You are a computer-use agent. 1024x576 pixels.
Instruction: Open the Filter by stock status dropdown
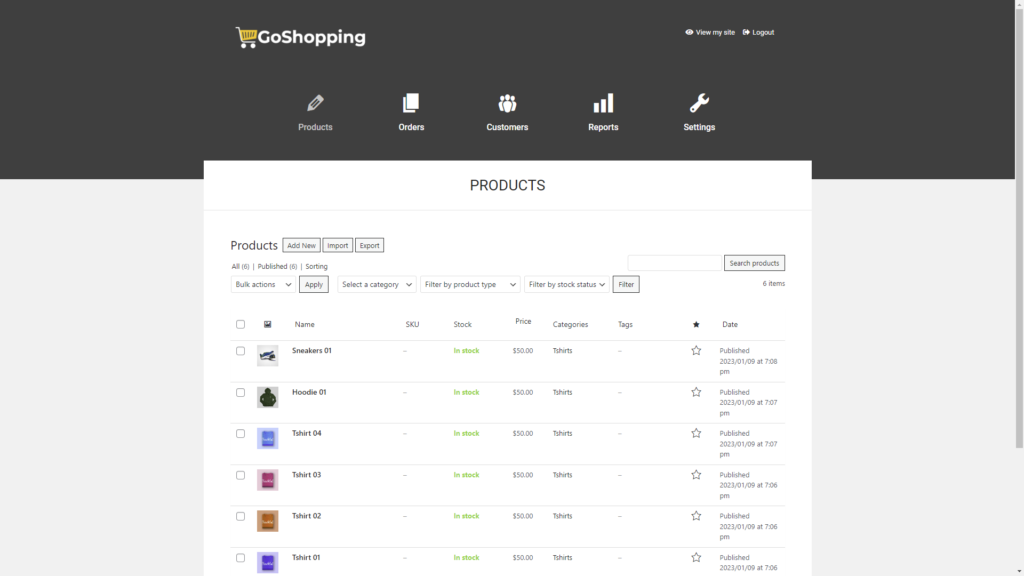pos(566,284)
